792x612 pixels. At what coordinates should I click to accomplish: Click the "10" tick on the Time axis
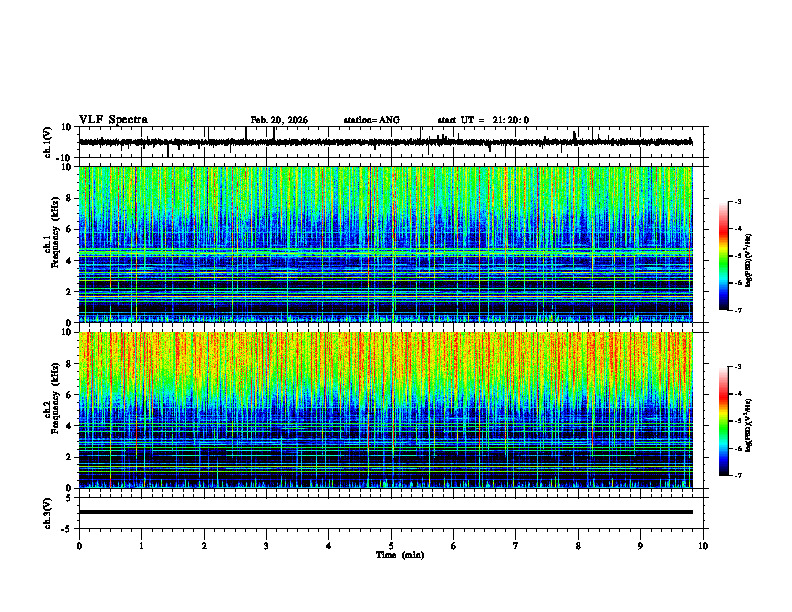703,546
